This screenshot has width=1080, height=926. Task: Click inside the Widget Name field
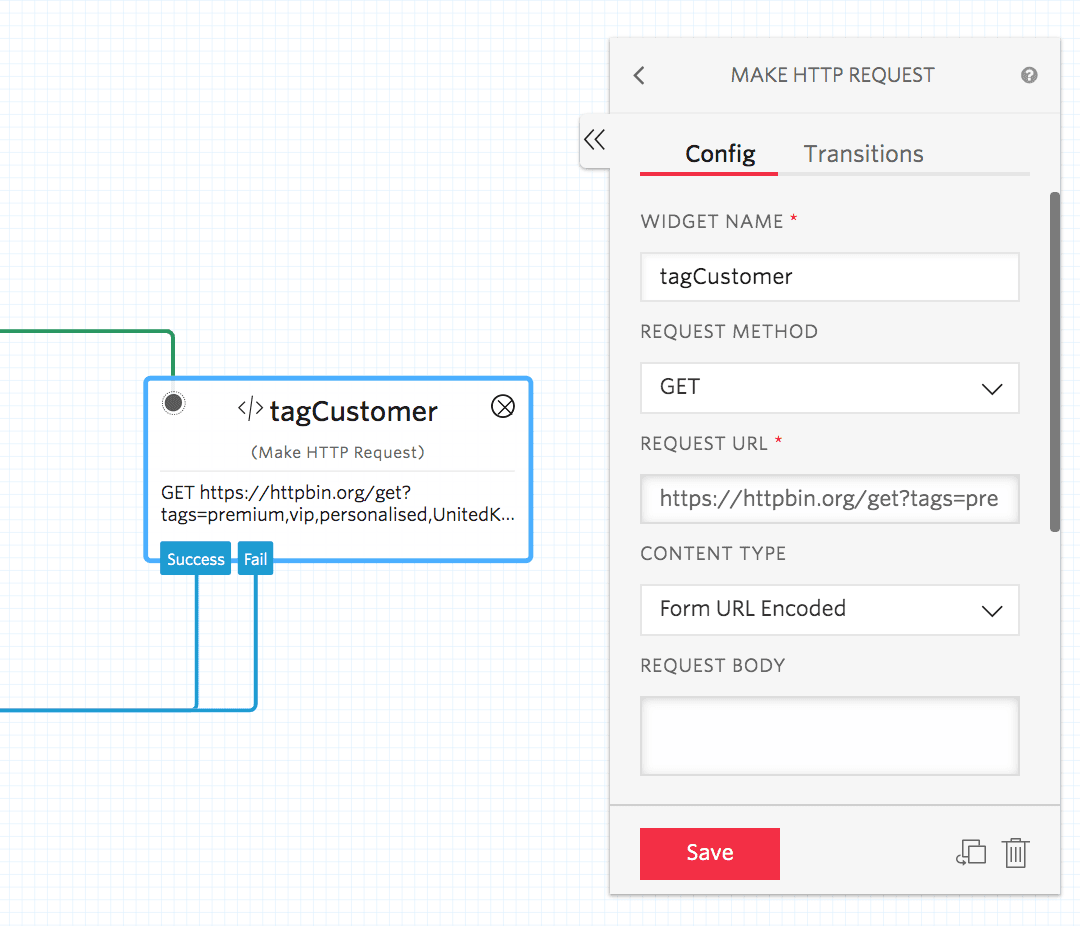(829, 277)
